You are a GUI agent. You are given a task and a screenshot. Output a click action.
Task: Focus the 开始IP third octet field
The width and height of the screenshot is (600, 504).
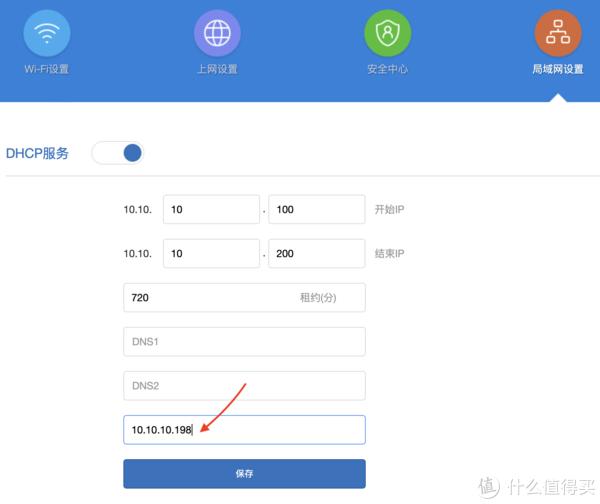pos(211,210)
